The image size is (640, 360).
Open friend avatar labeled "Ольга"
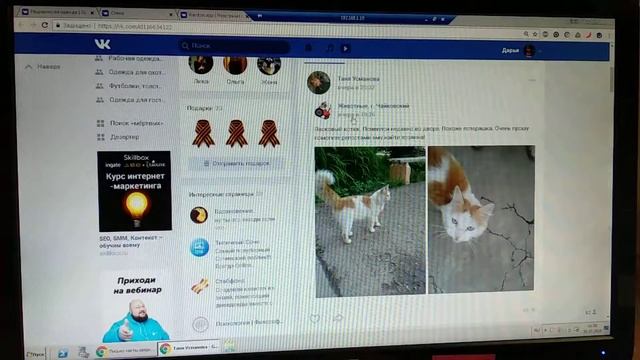click(235, 65)
